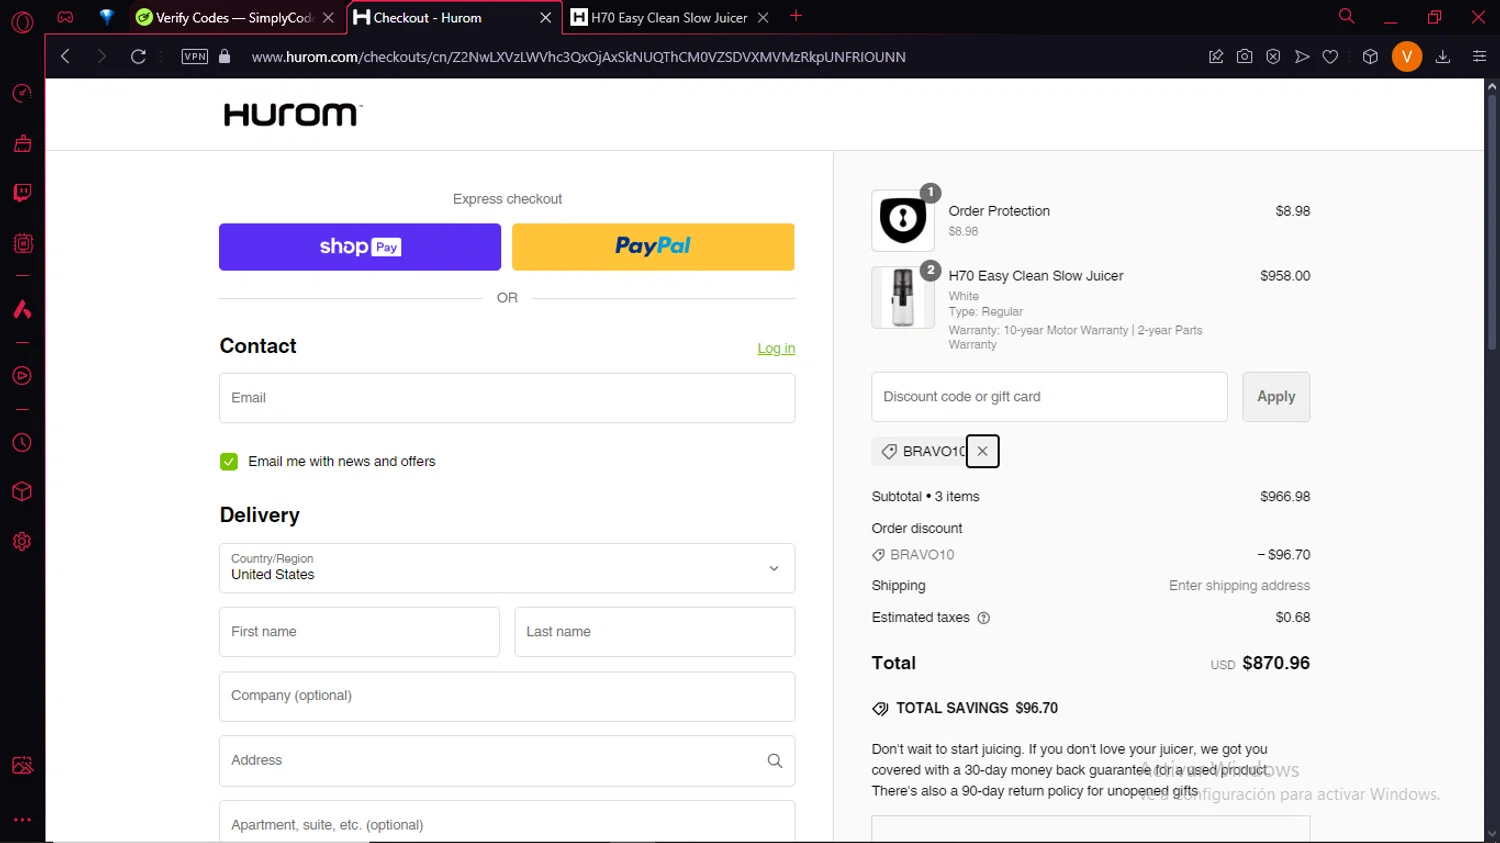Open the orange V profile avatar
This screenshot has width=1500, height=843.
point(1407,57)
